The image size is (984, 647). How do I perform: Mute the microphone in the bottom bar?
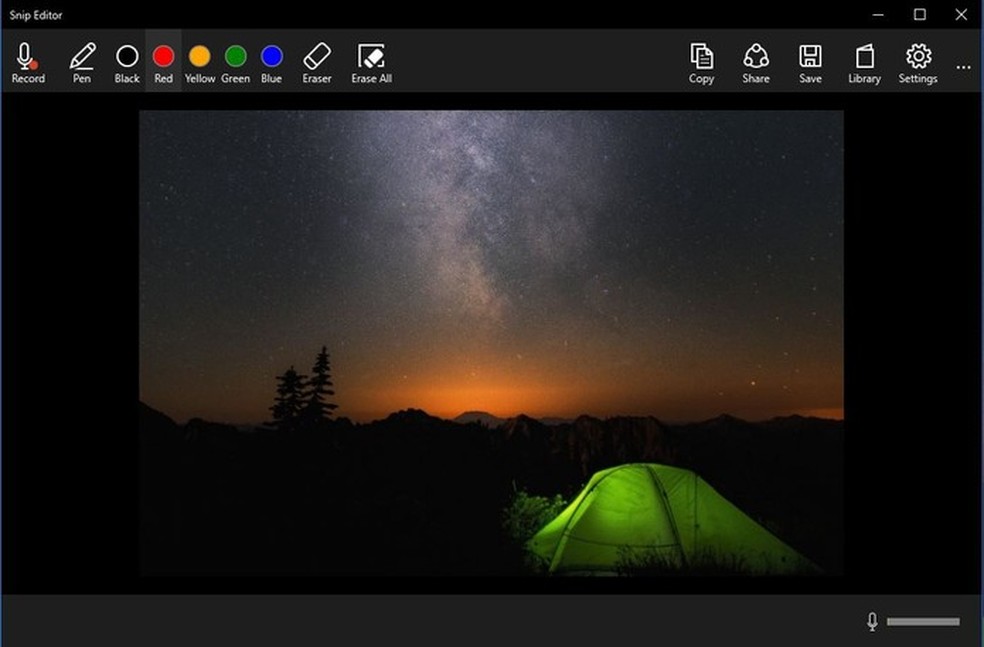(x=872, y=620)
